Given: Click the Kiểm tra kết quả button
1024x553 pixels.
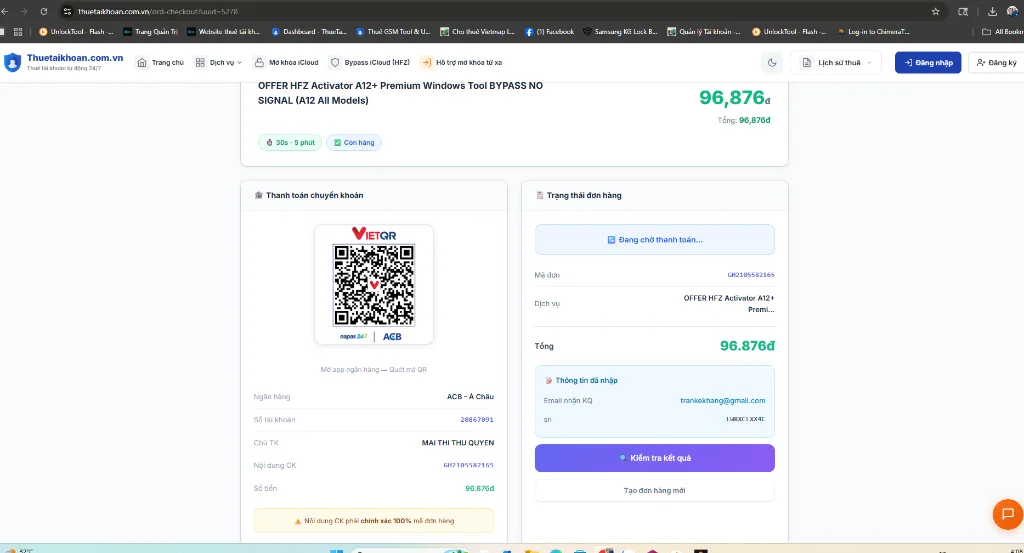Looking at the screenshot, I should [654, 458].
